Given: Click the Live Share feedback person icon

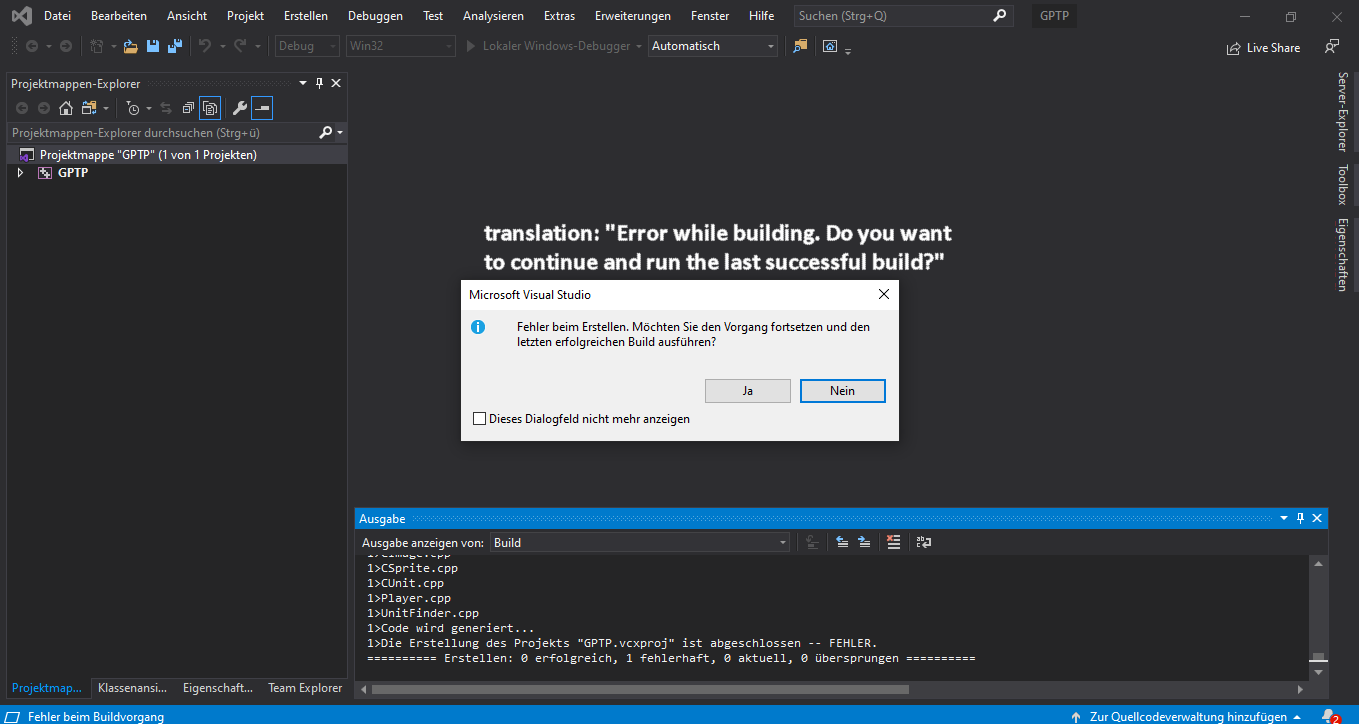Looking at the screenshot, I should tap(1331, 46).
